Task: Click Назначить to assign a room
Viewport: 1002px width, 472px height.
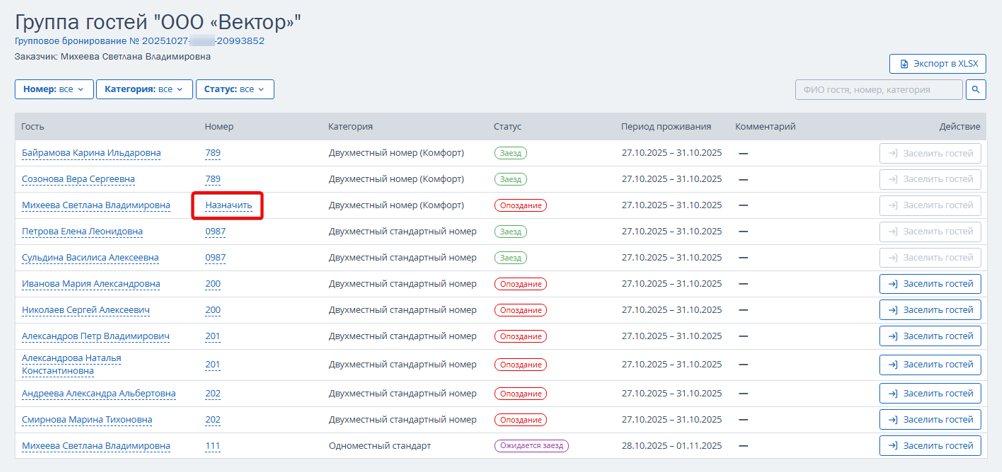Action: 227,206
